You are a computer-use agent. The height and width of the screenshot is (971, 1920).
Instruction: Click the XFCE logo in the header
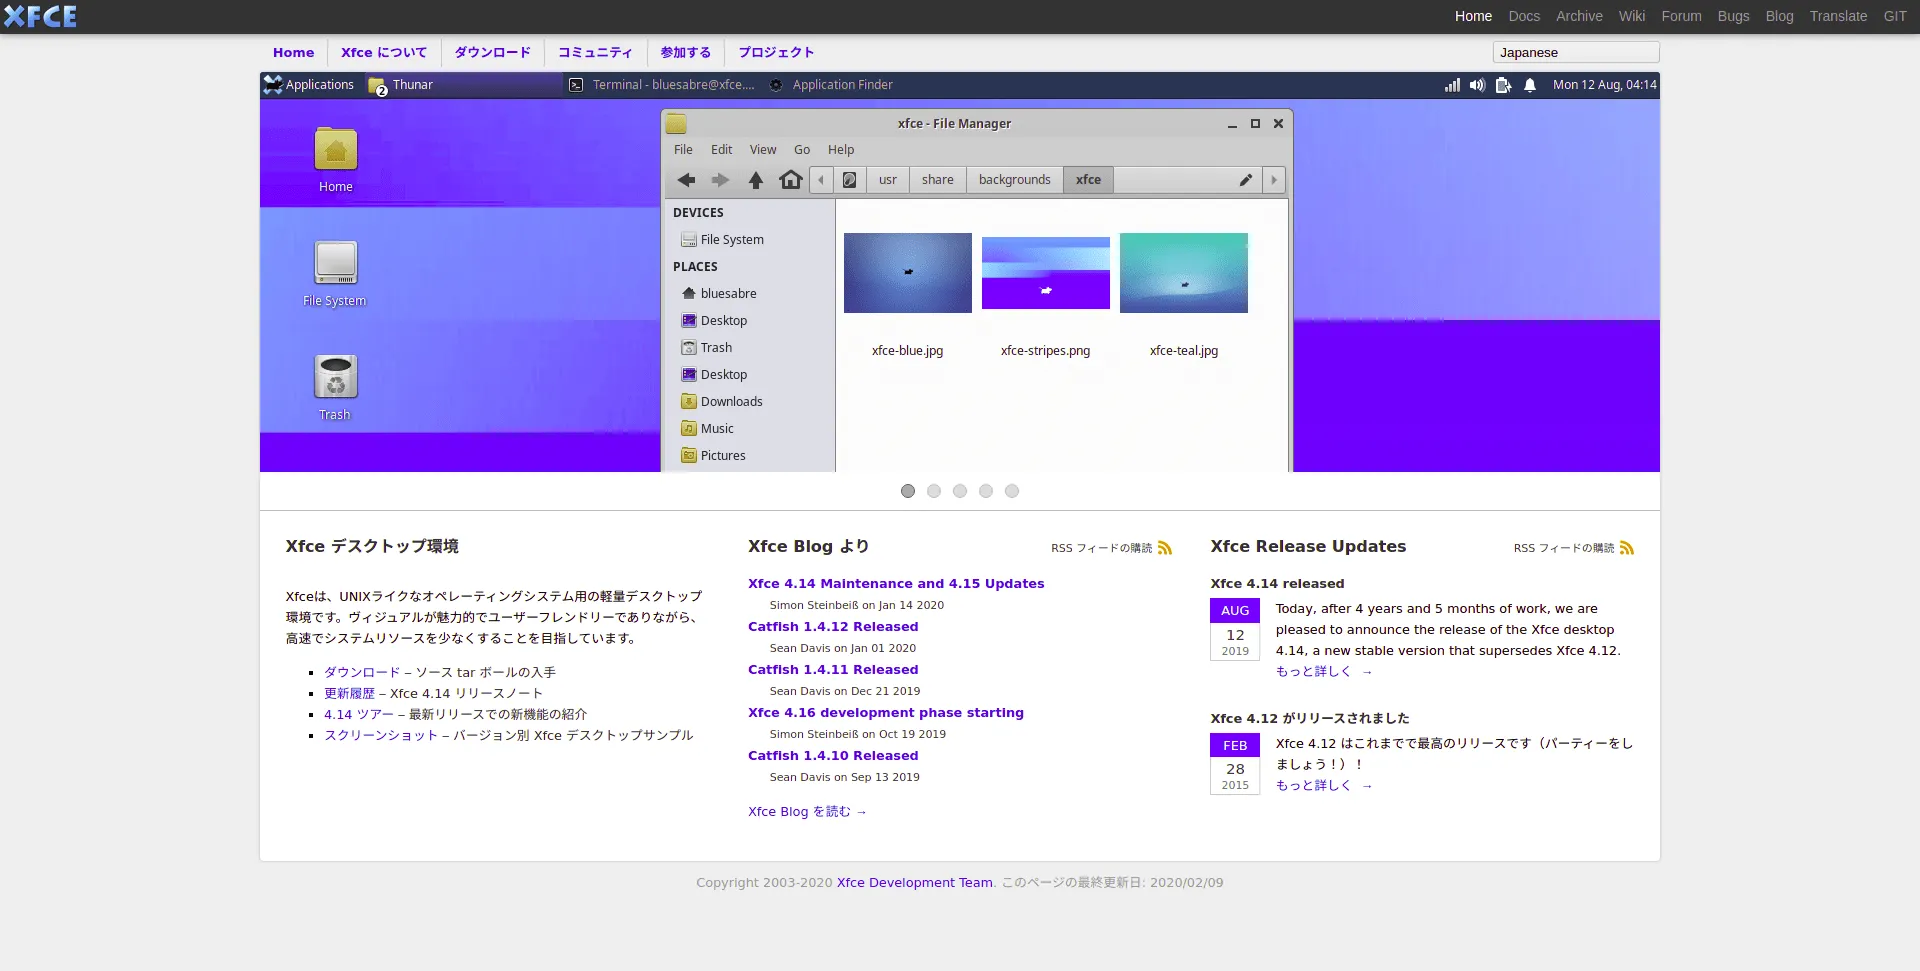(40, 16)
